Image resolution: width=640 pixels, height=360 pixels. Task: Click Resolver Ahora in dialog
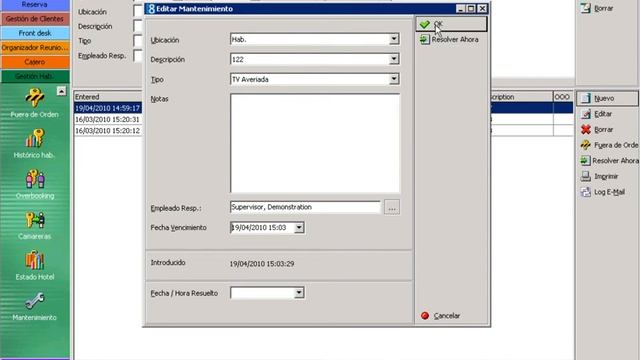449,40
